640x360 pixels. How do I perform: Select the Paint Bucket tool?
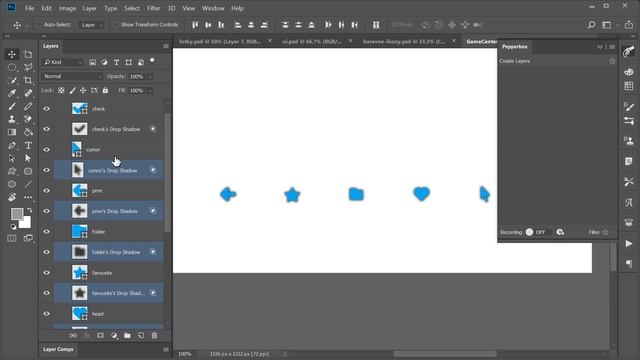pos(28,132)
